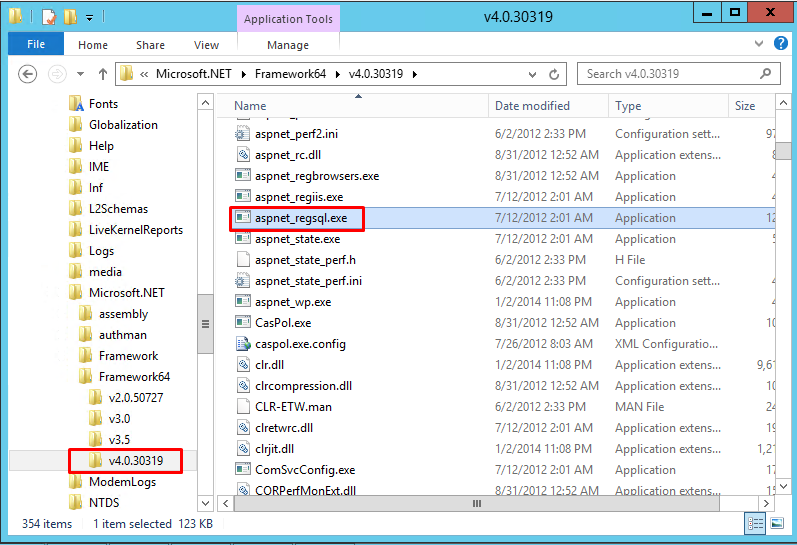Sort by the Size column header
The width and height of the screenshot is (797, 545).
[751, 106]
